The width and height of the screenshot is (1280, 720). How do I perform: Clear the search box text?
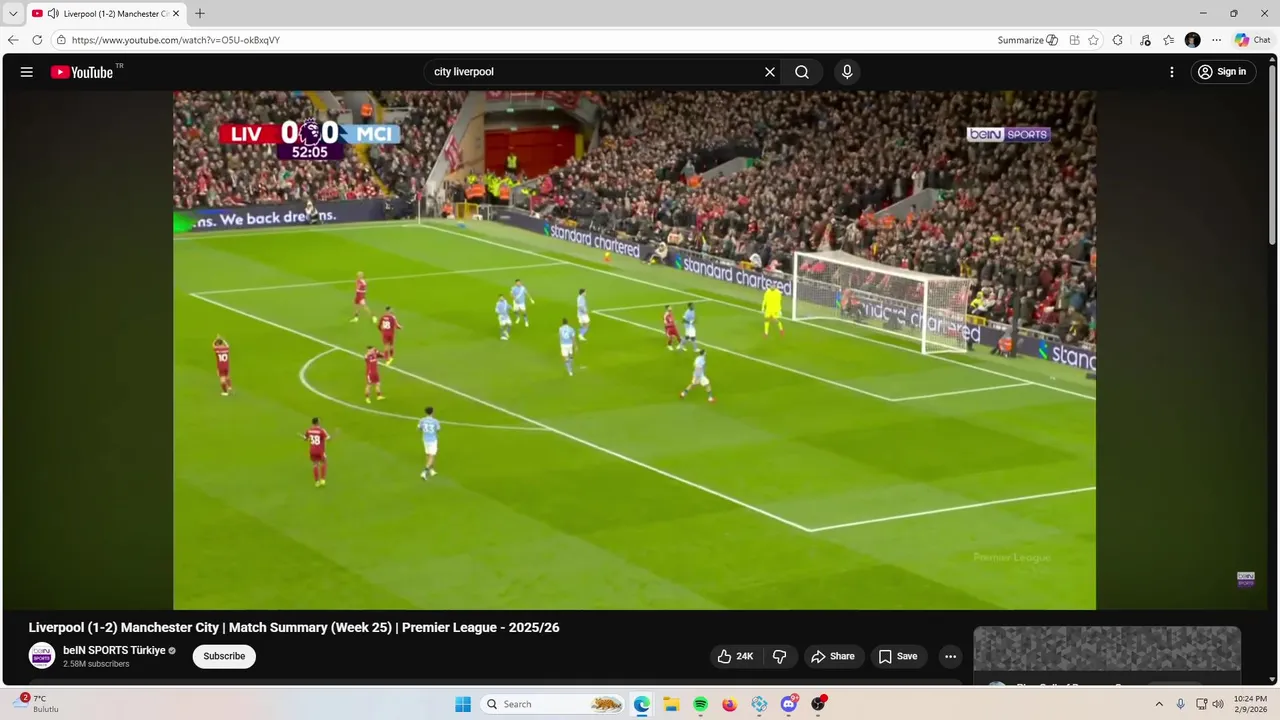pos(770,72)
